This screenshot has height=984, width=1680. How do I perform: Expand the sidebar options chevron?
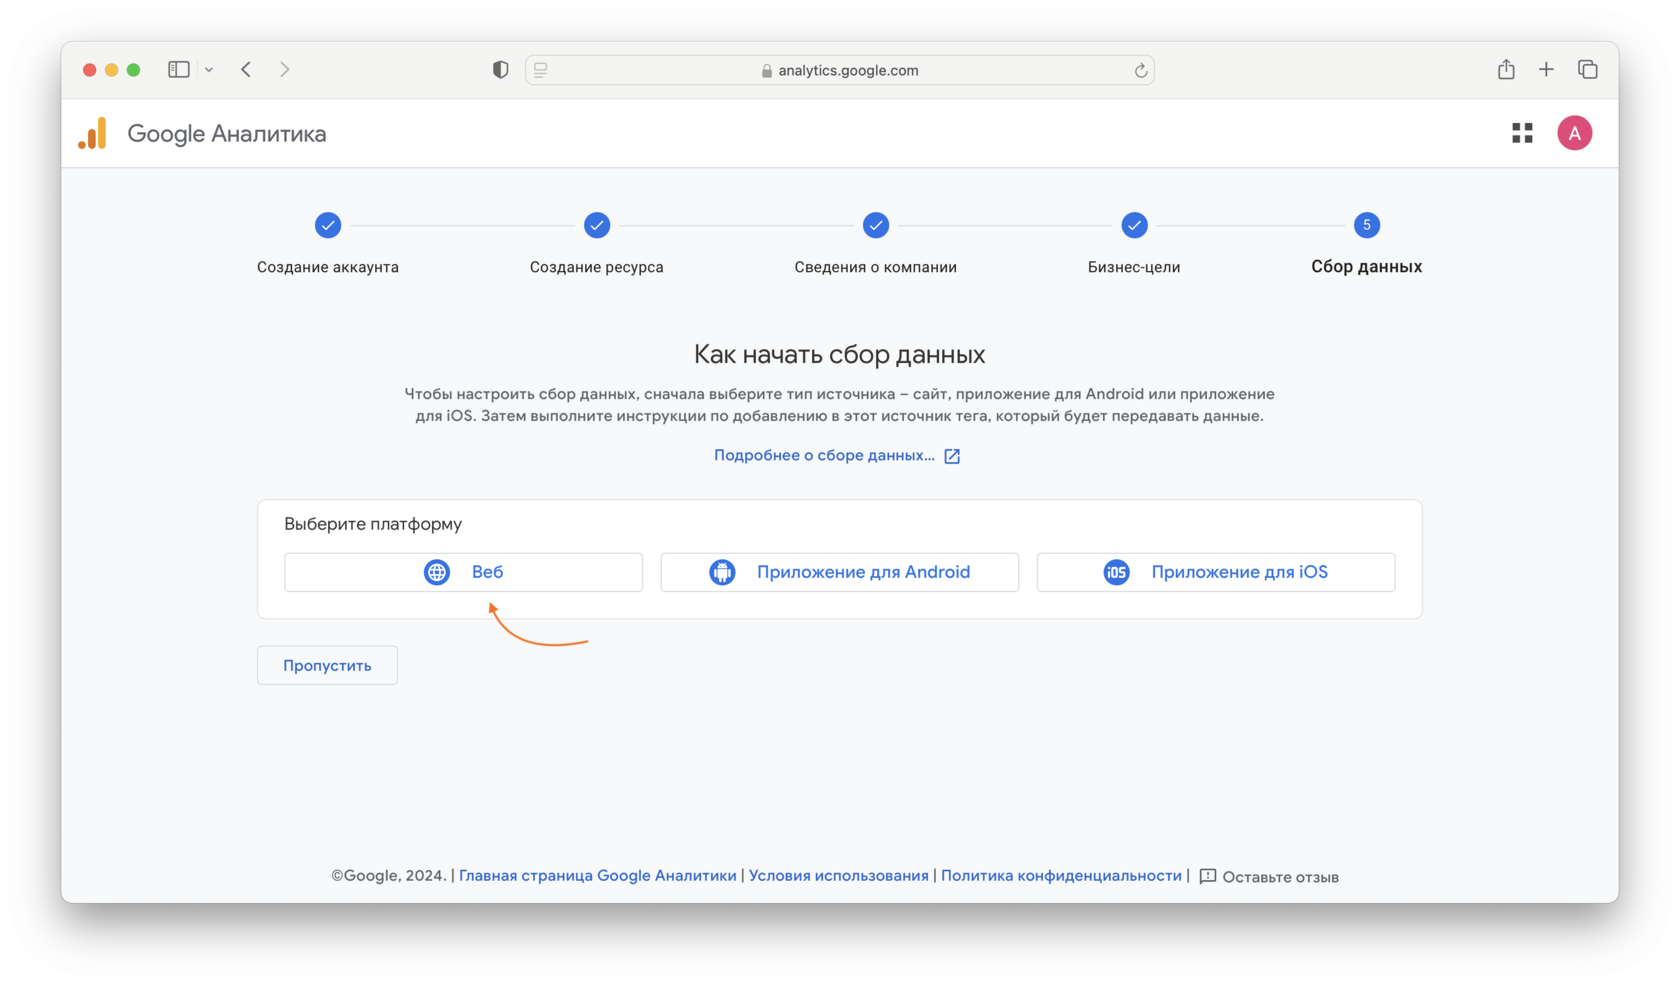(209, 70)
